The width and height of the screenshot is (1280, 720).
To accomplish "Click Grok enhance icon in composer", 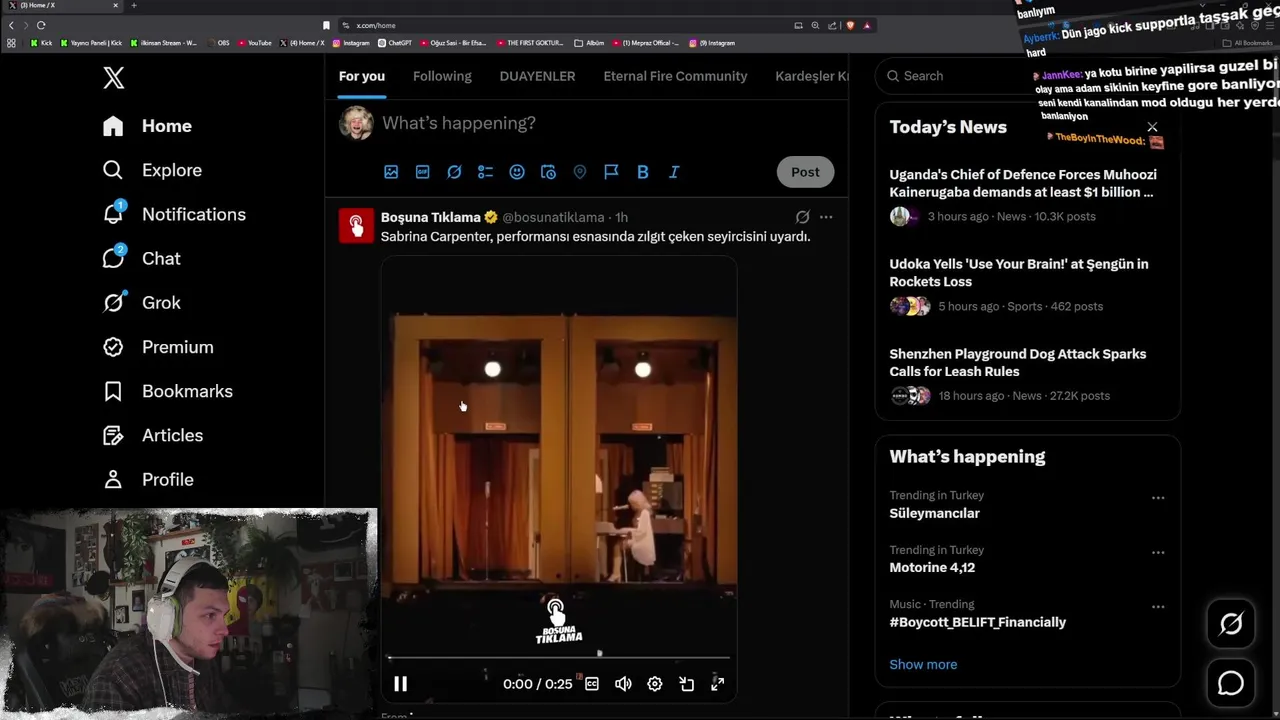I will point(454,172).
